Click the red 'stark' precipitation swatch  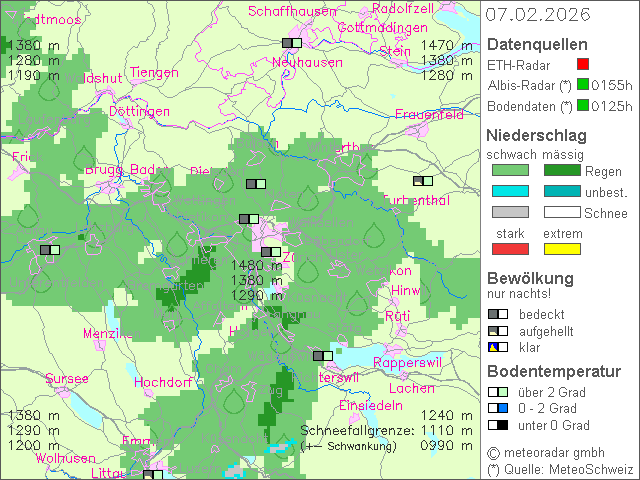click(x=509, y=248)
